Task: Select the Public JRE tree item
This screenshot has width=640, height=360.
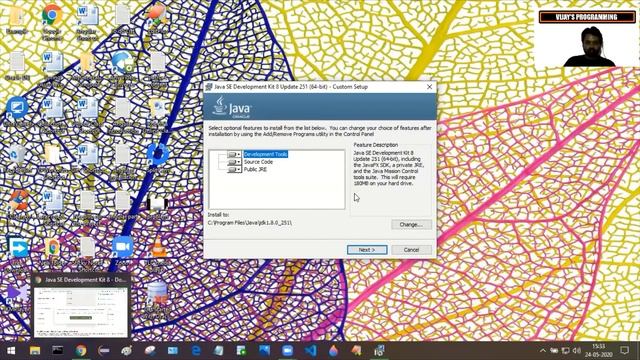Action: click(x=255, y=169)
